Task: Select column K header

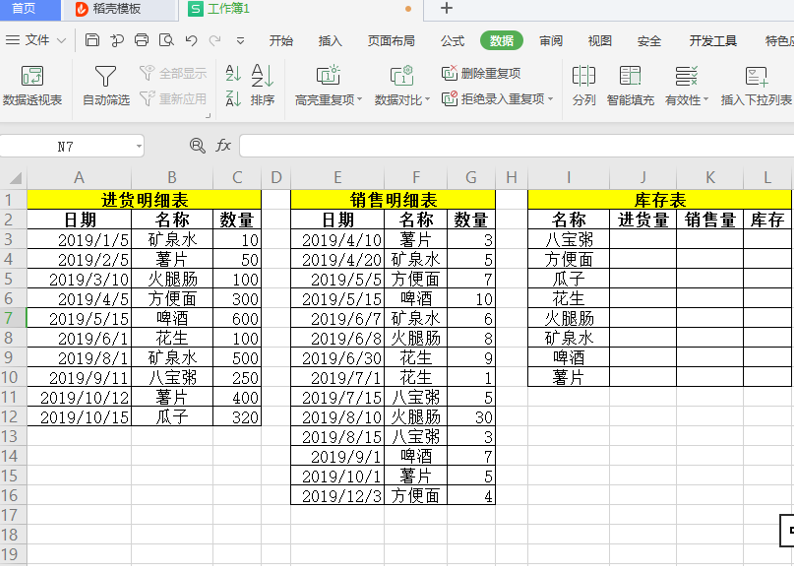Action: (710, 178)
